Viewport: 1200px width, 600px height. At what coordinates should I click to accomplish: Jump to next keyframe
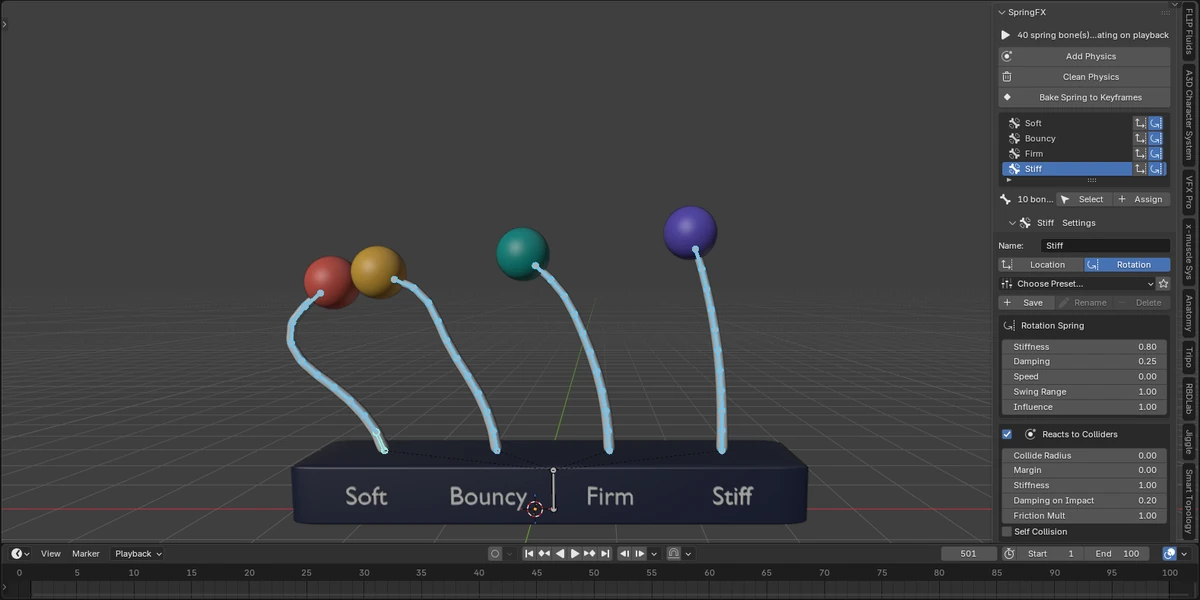click(x=590, y=554)
